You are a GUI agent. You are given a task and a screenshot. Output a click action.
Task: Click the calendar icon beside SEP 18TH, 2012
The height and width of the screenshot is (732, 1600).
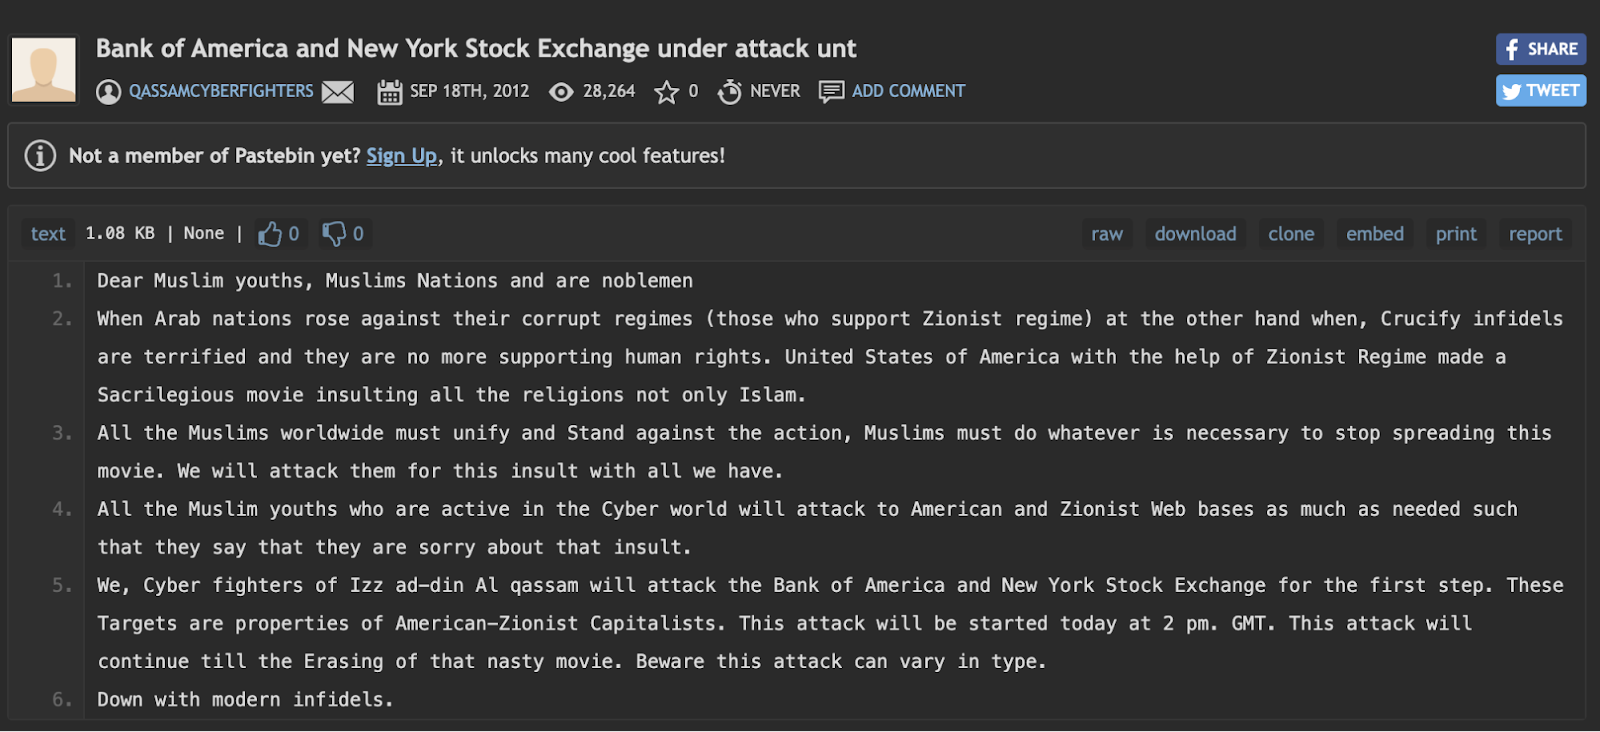tap(390, 92)
